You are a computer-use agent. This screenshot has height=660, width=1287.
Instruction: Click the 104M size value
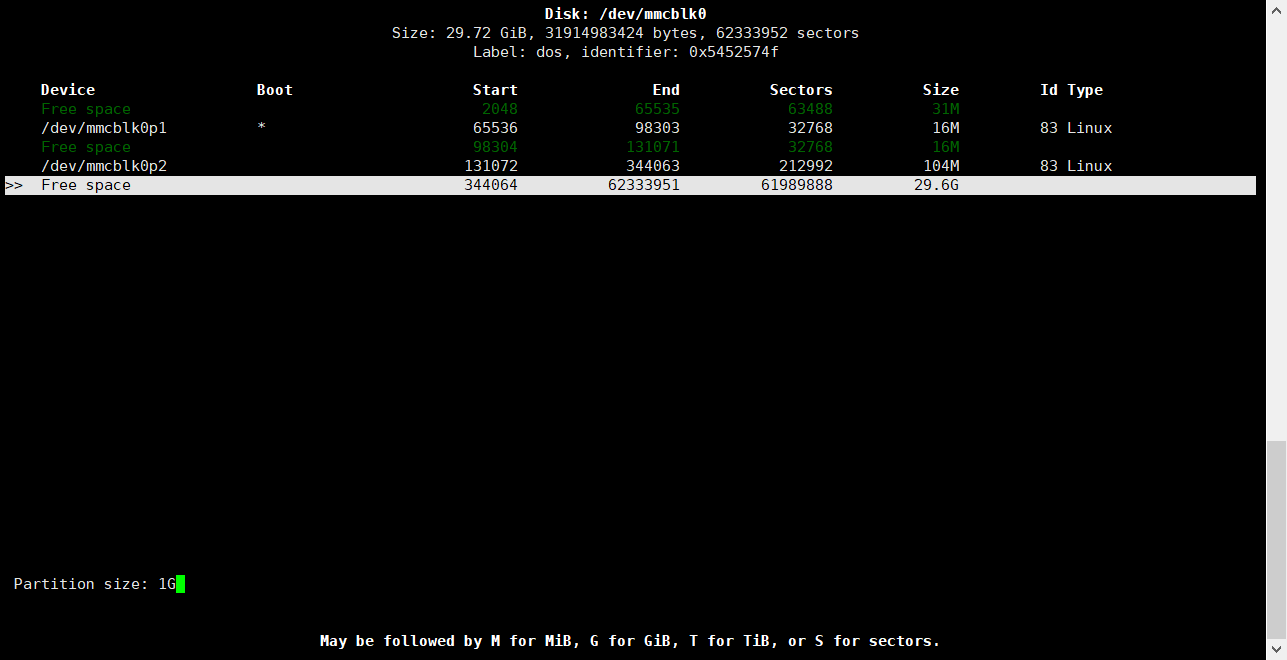pyautogui.click(x=941, y=166)
